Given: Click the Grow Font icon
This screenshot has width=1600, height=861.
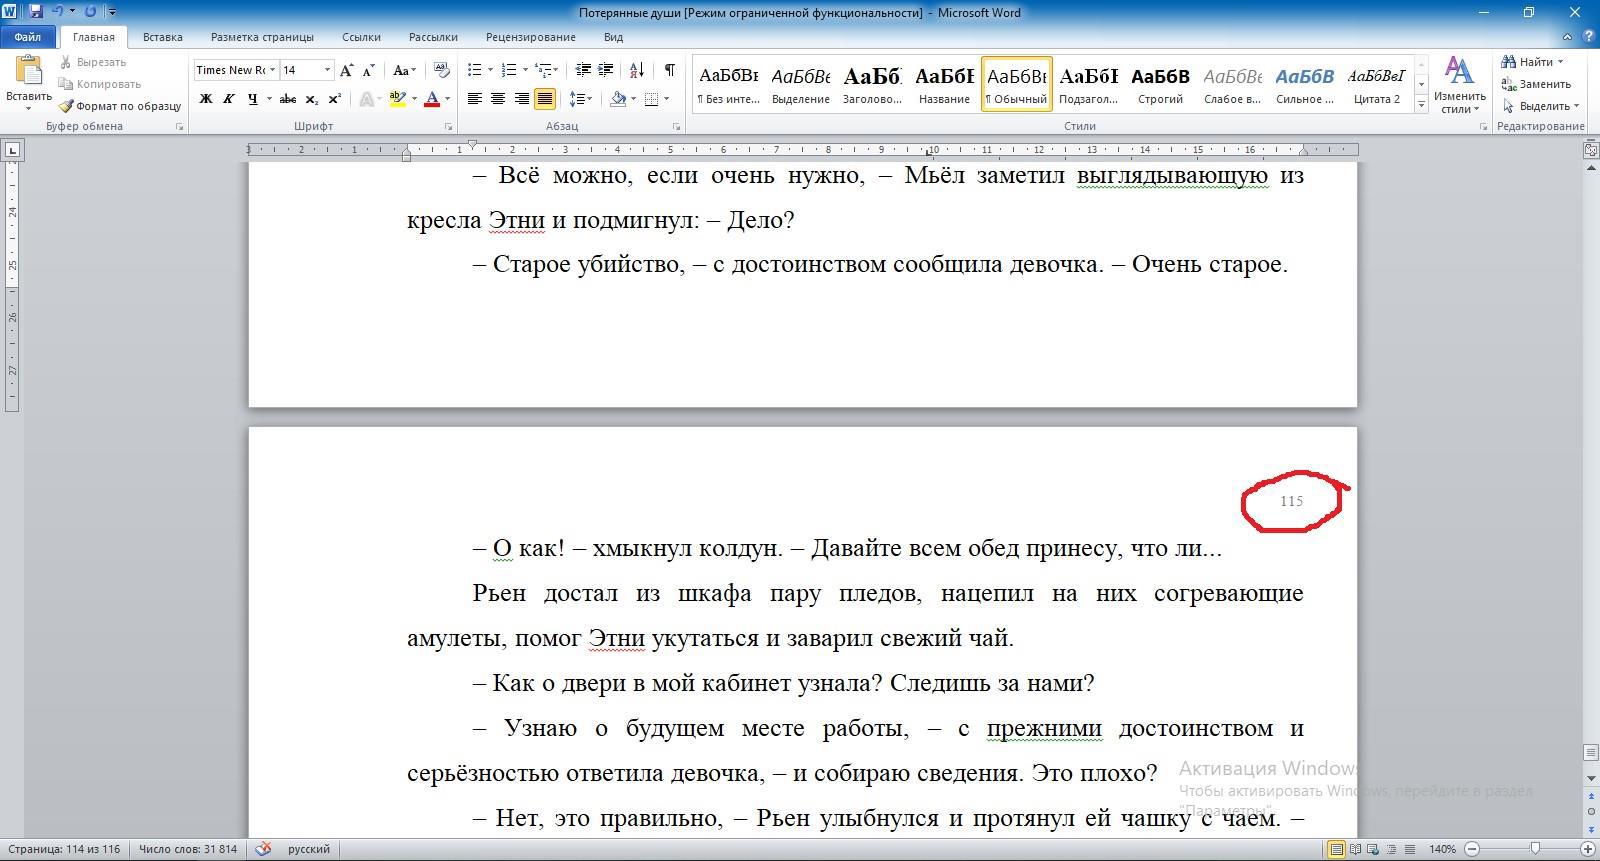Looking at the screenshot, I should point(346,70).
